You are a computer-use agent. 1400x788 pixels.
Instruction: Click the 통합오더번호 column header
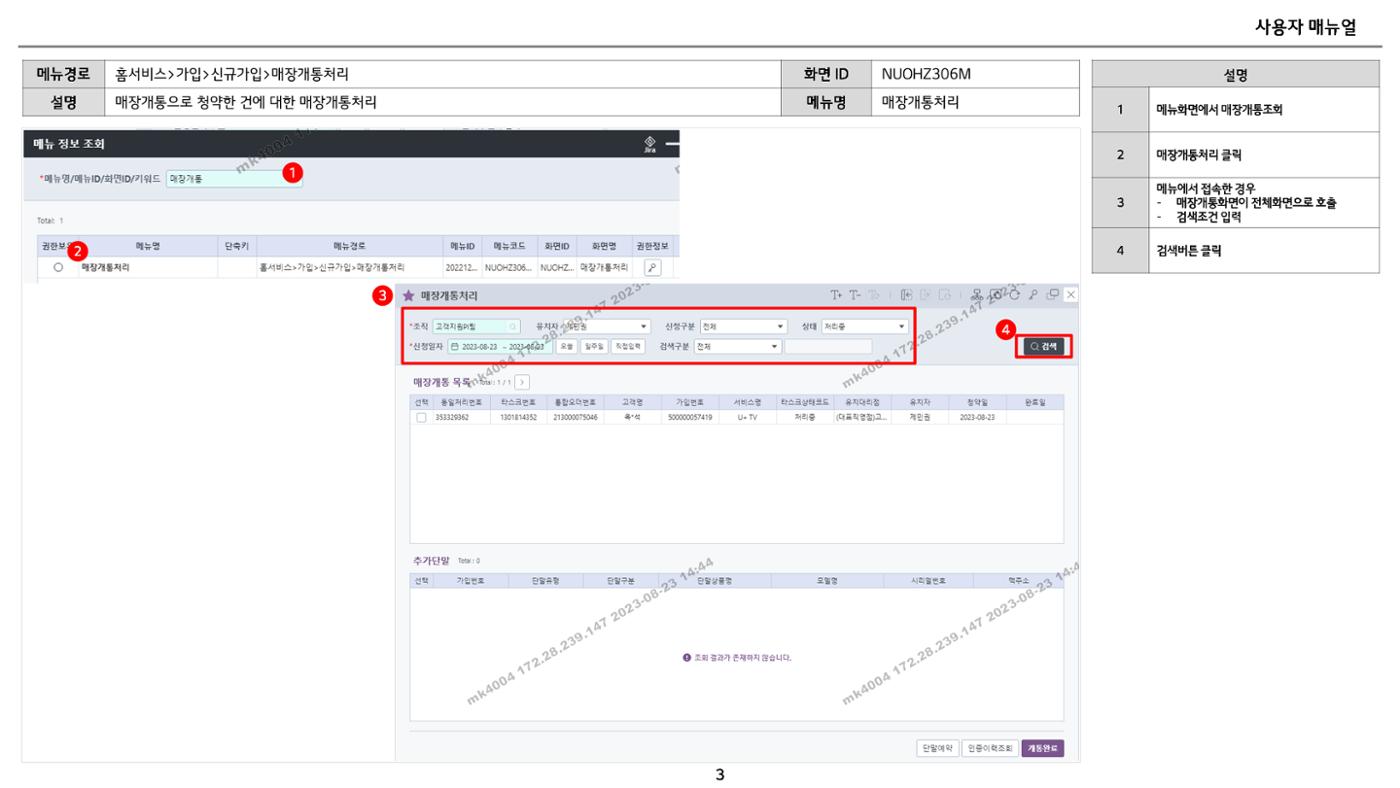coord(576,401)
